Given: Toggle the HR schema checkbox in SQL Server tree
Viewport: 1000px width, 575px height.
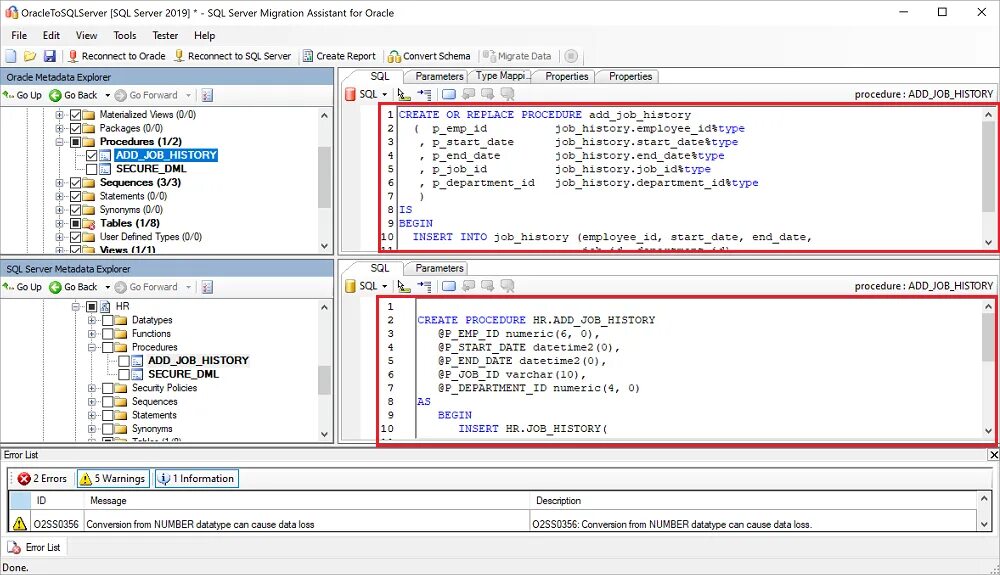Looking at the screenshot, I should pyautogui.click(x=91, y=307).
